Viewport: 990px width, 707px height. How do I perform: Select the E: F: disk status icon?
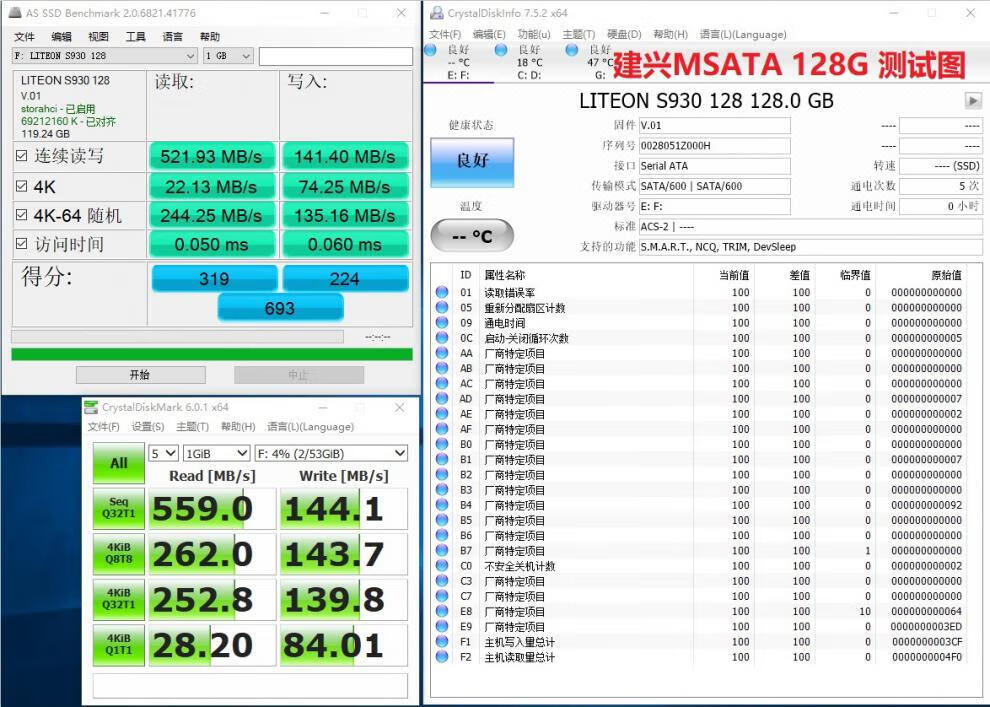click(x=430, y=50)
